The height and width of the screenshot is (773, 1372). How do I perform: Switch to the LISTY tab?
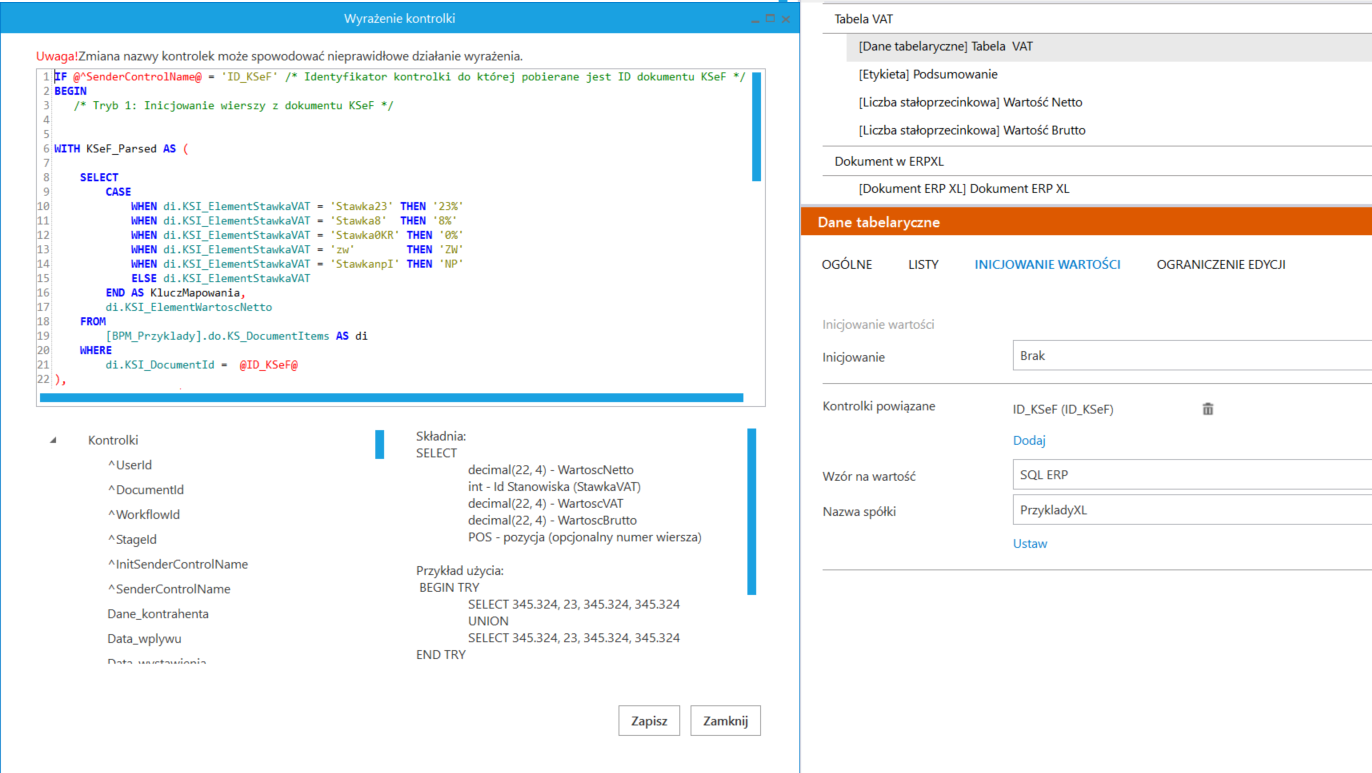pos(923,265)
